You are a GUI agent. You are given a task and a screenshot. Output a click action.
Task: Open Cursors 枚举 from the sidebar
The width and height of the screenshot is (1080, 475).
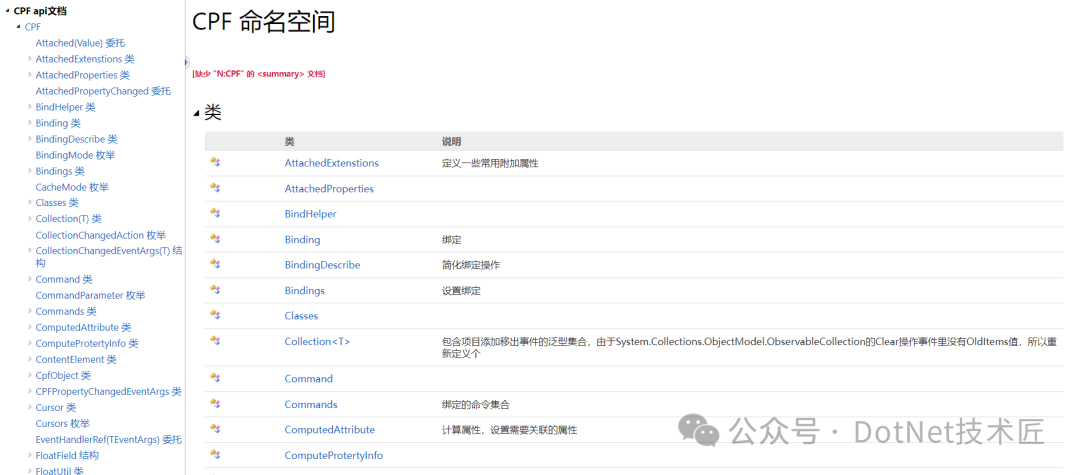[62, 423]
